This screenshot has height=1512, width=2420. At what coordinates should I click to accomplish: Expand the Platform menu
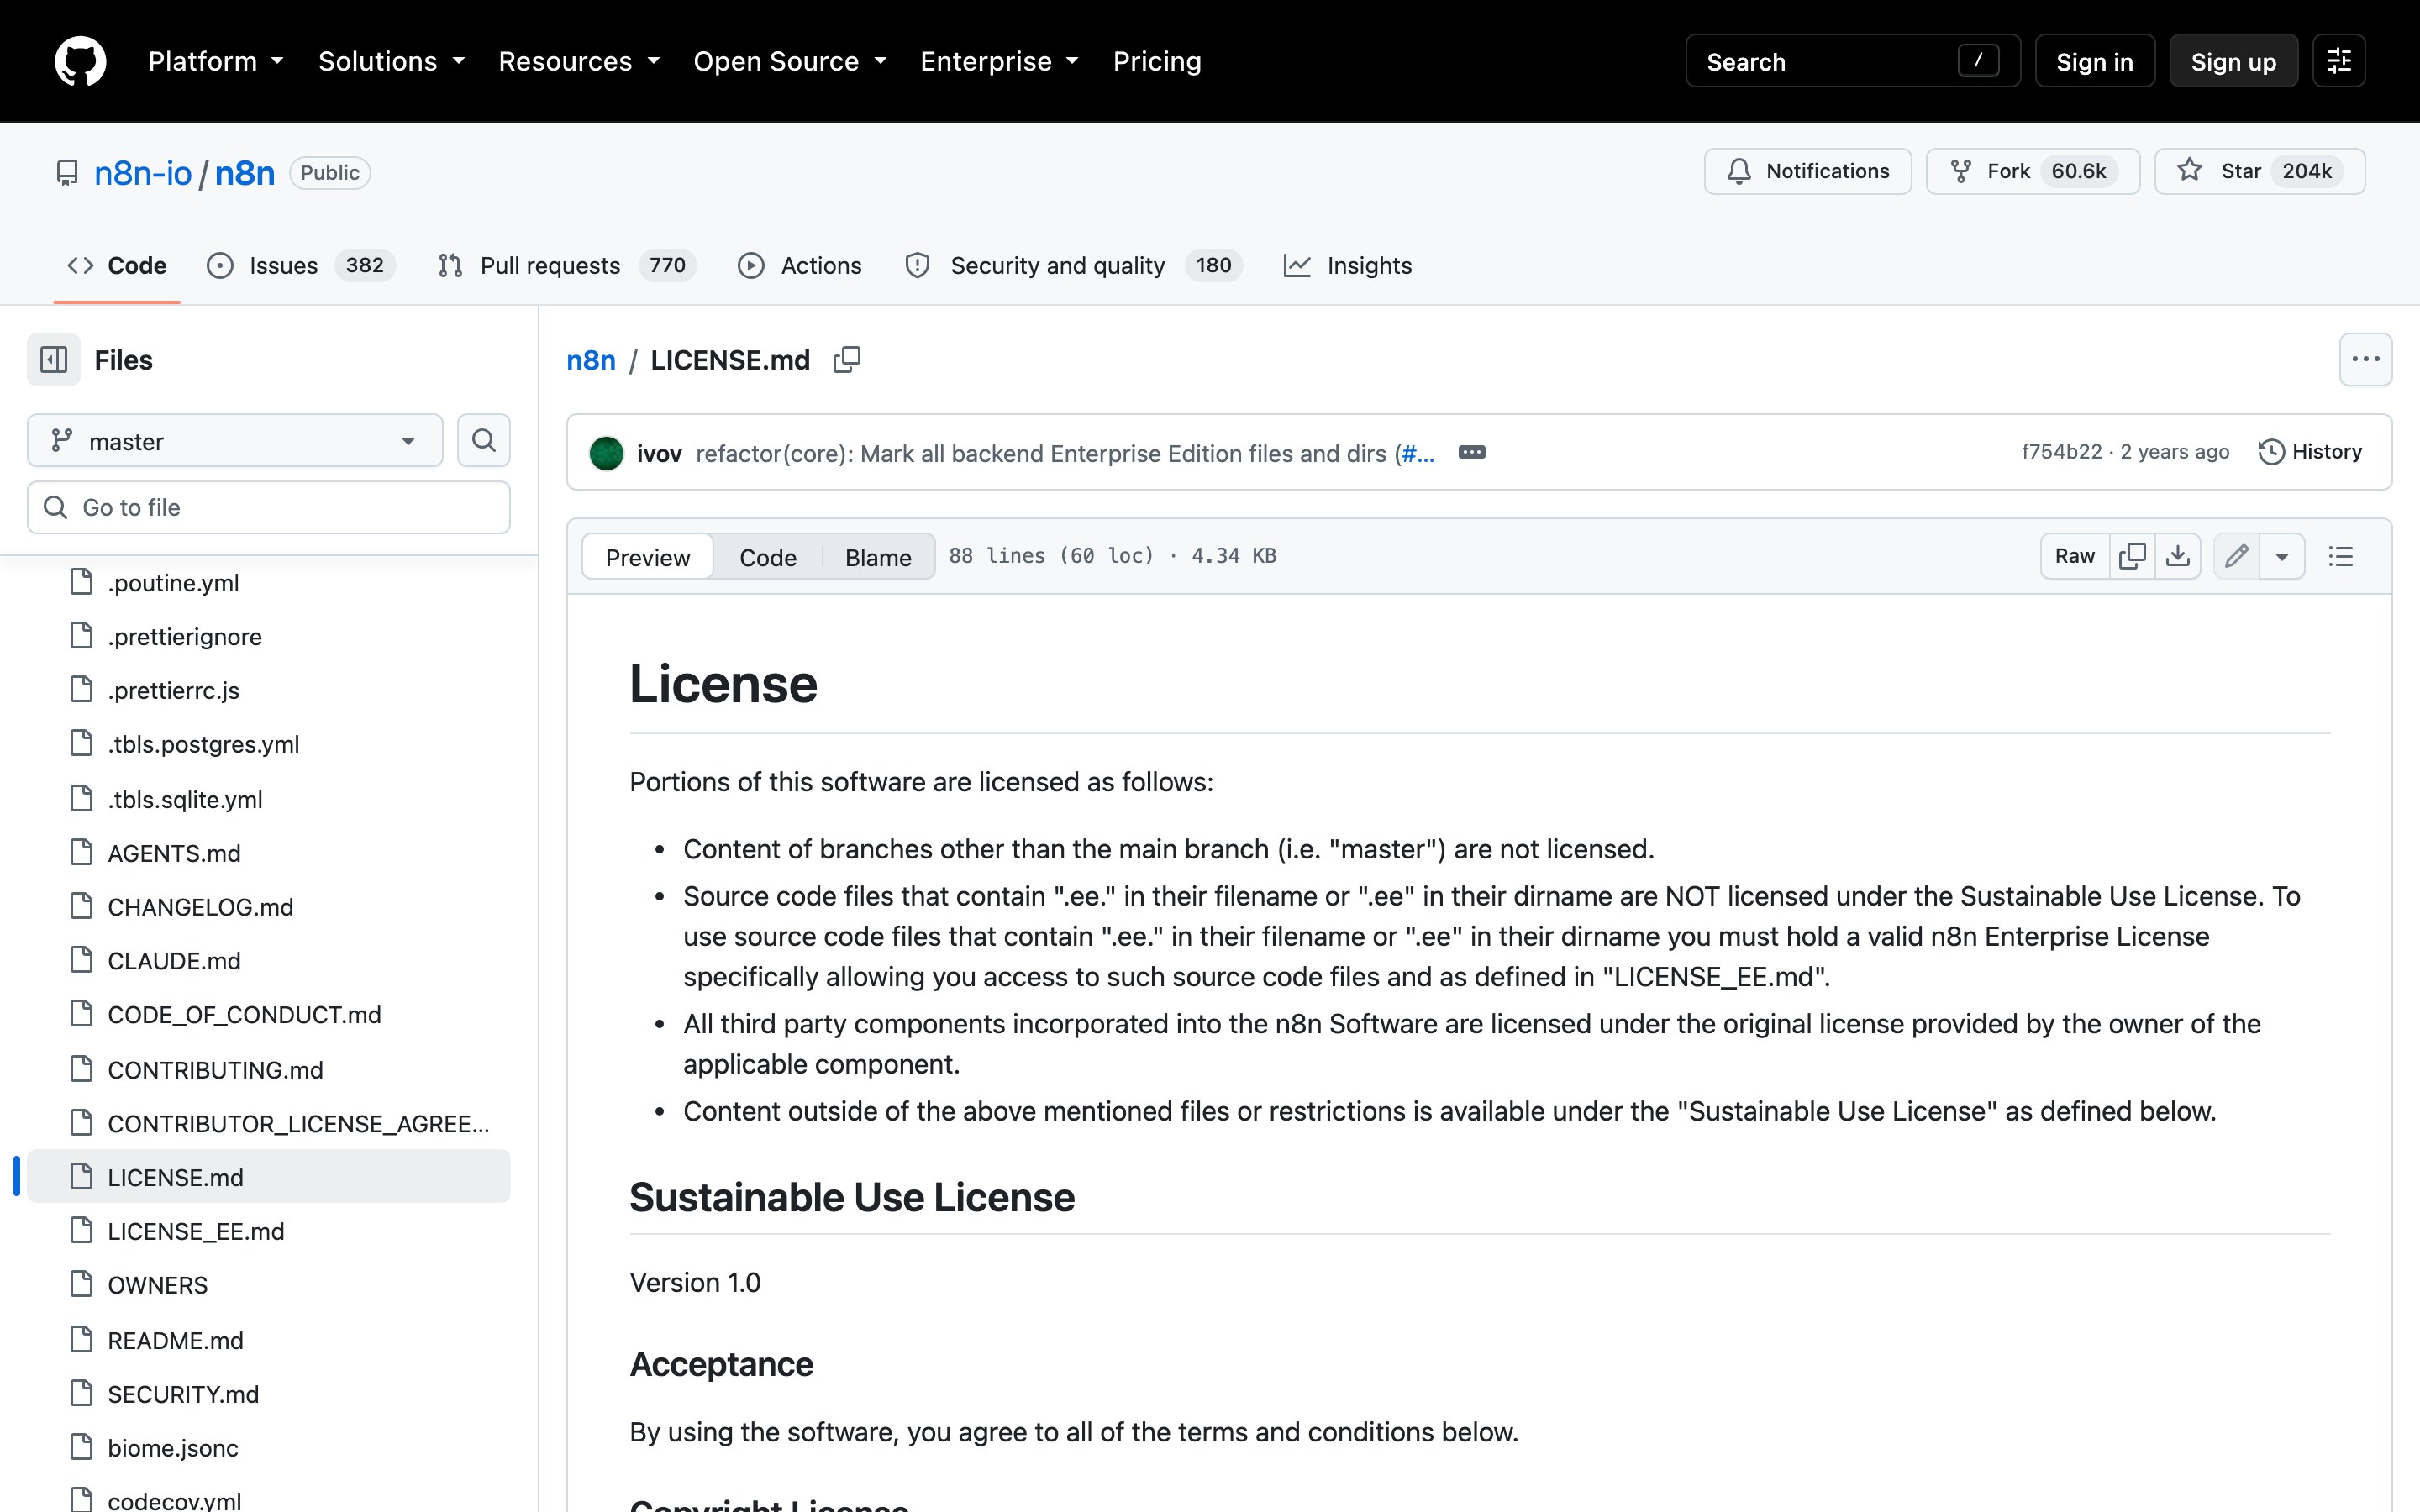point(216,61)
